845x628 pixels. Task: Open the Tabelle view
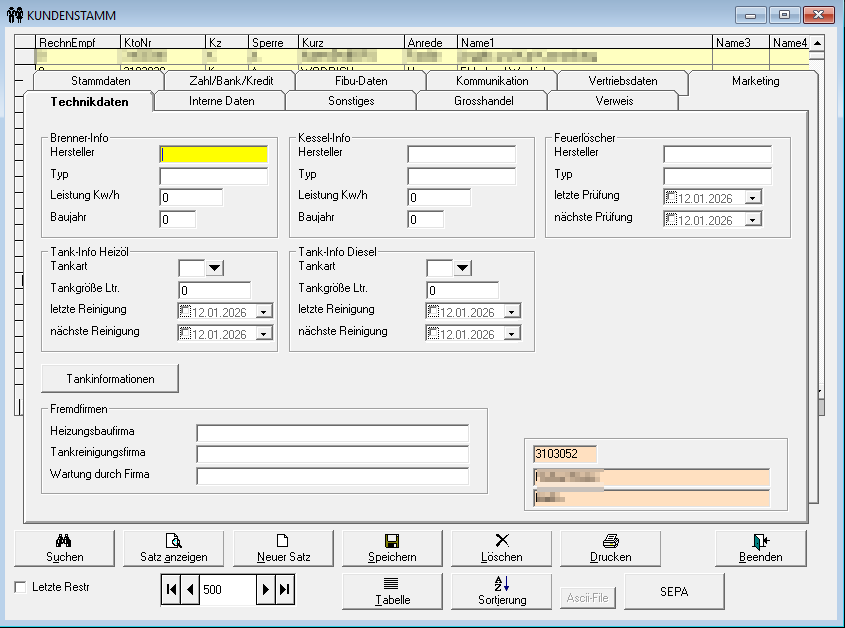[x=392, y=591]
